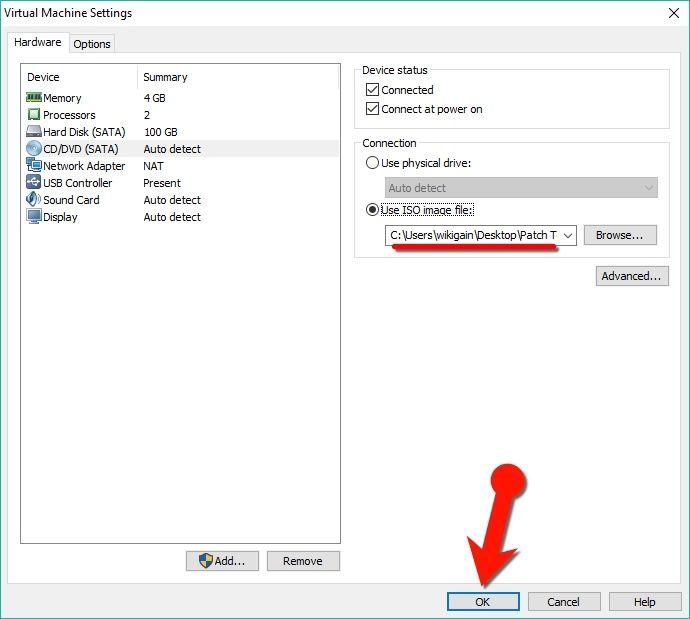Image resolution: width=690 pixels, height=619 pixels.
Task: Select the Network Adapter label
Action: point(84,166)
